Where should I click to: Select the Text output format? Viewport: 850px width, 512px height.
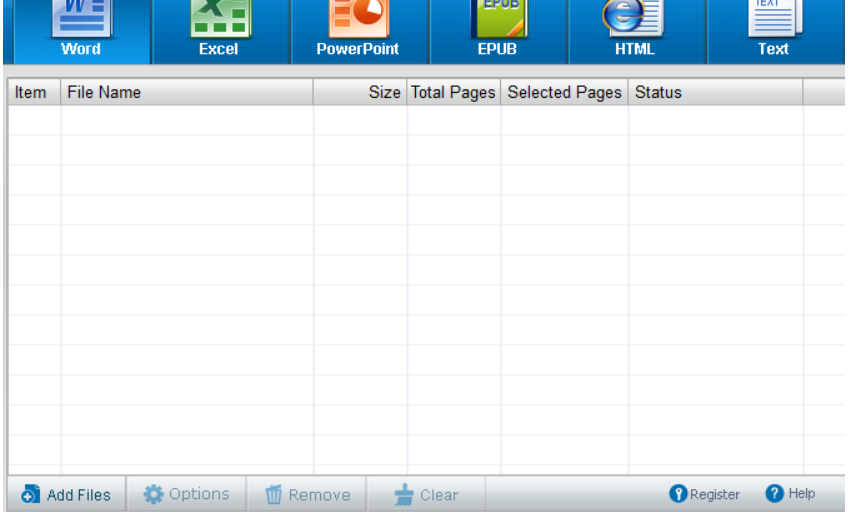(x=774, y=30)
